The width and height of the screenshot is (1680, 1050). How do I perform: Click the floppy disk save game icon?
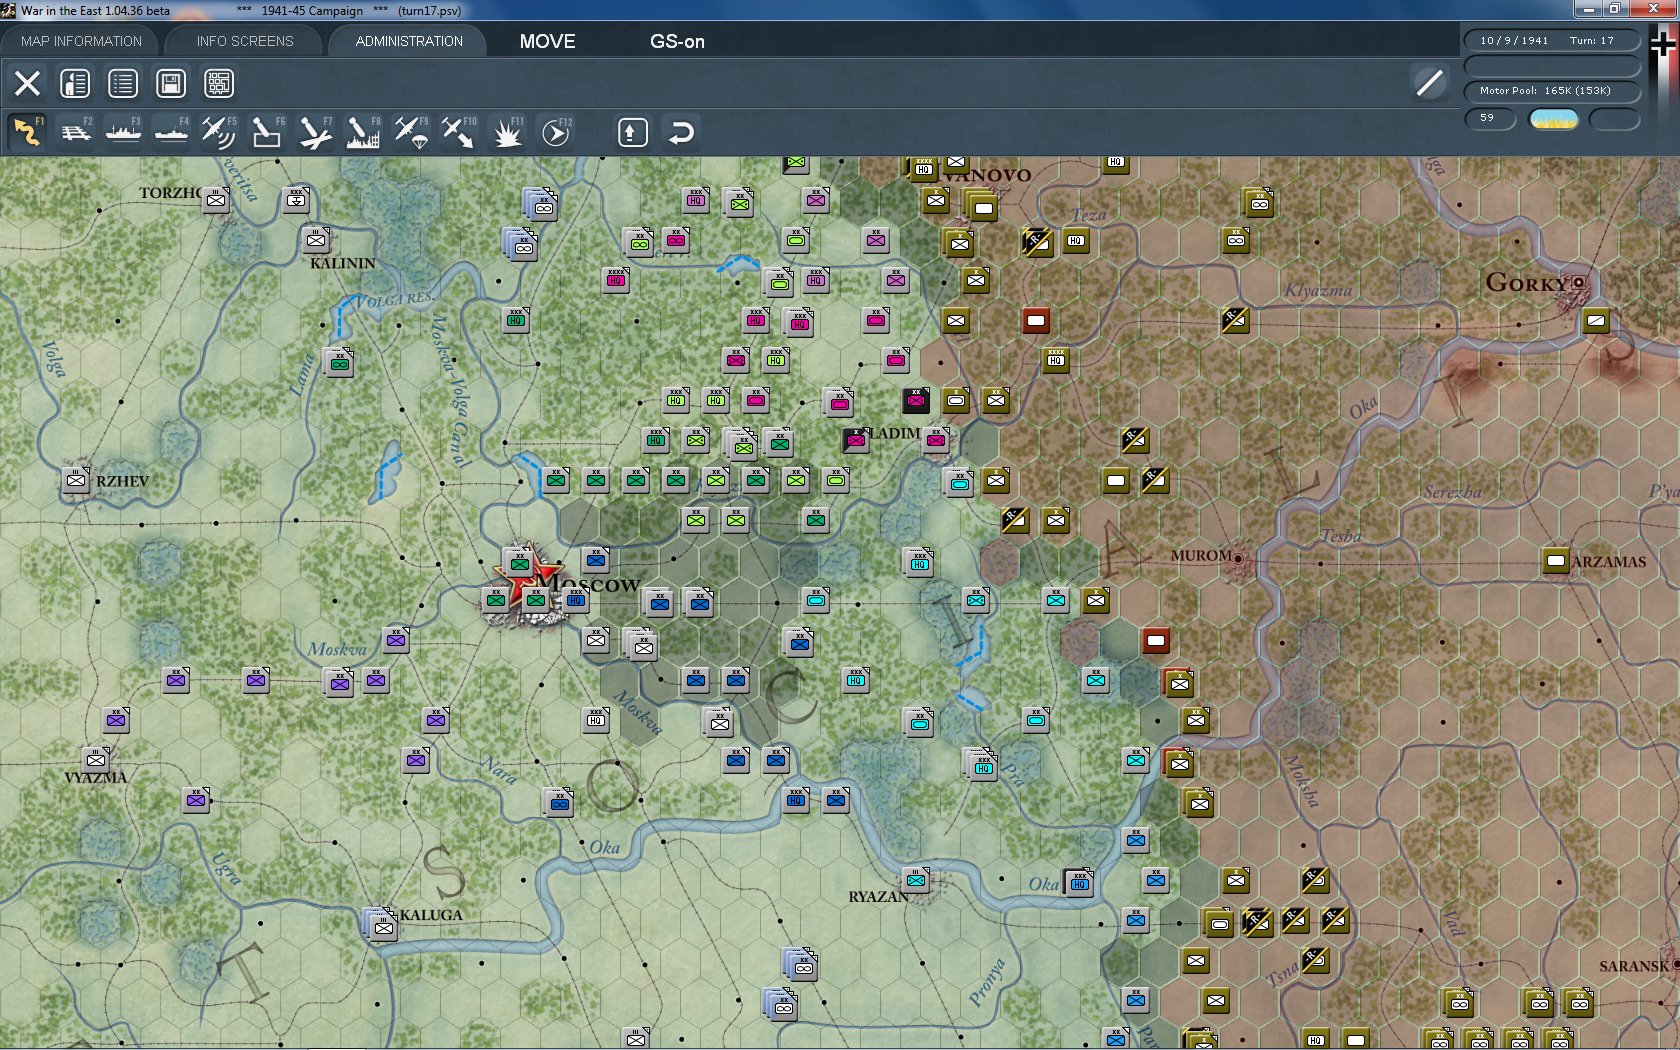171,83
